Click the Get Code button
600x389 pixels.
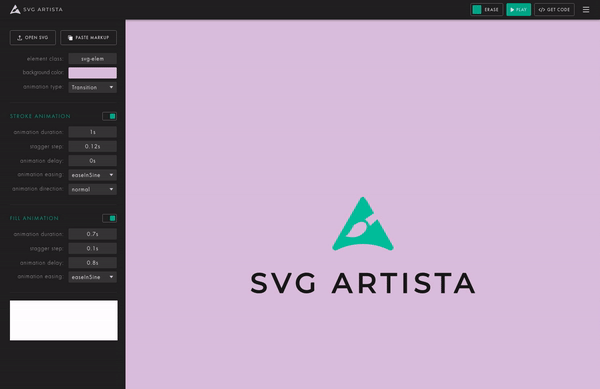pyautogui.click(x=554, y=10)
